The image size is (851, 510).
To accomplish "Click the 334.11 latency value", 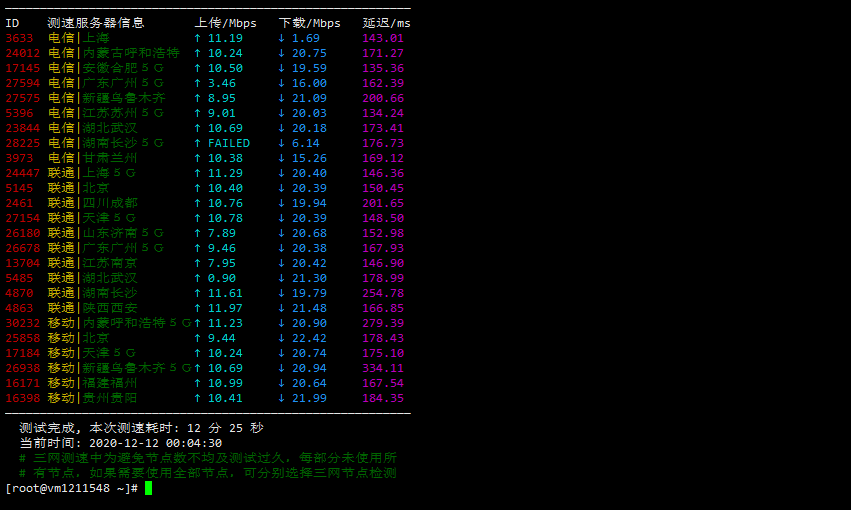I will pos(383,368).
